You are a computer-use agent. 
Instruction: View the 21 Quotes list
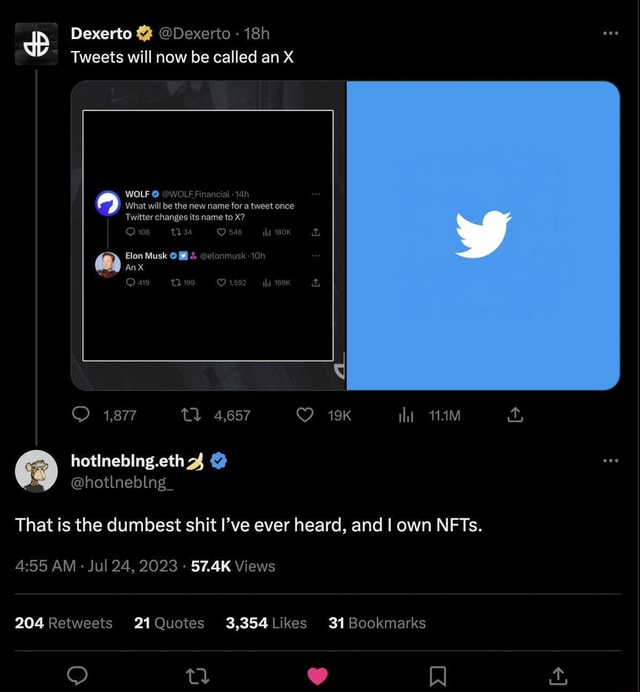point(169,622)
